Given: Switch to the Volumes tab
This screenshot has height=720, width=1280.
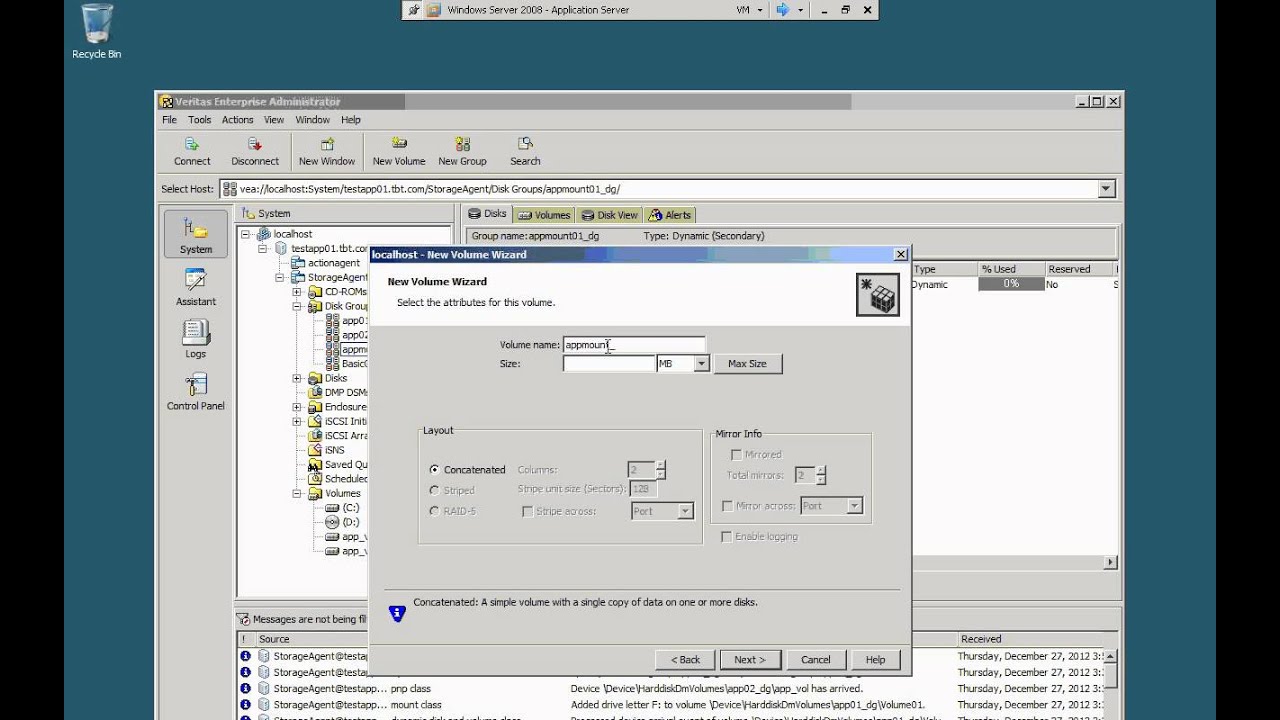Looking at the screenshot, I should pyautogui.click(x=544, y=215).
